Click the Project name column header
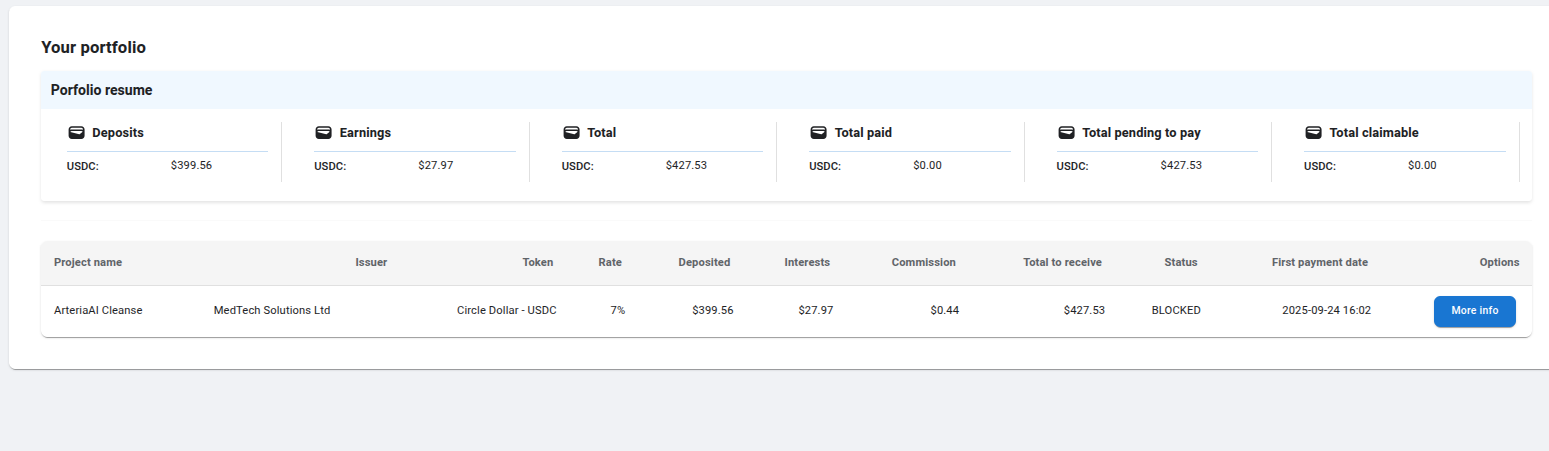 (88, 263)
